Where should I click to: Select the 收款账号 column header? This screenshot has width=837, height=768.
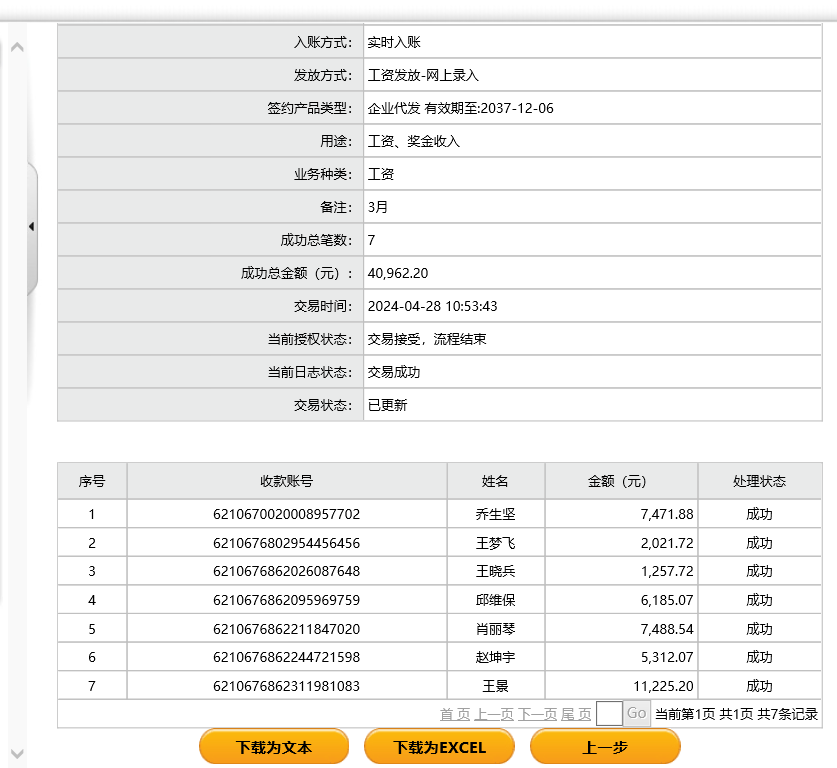[287, 481]
